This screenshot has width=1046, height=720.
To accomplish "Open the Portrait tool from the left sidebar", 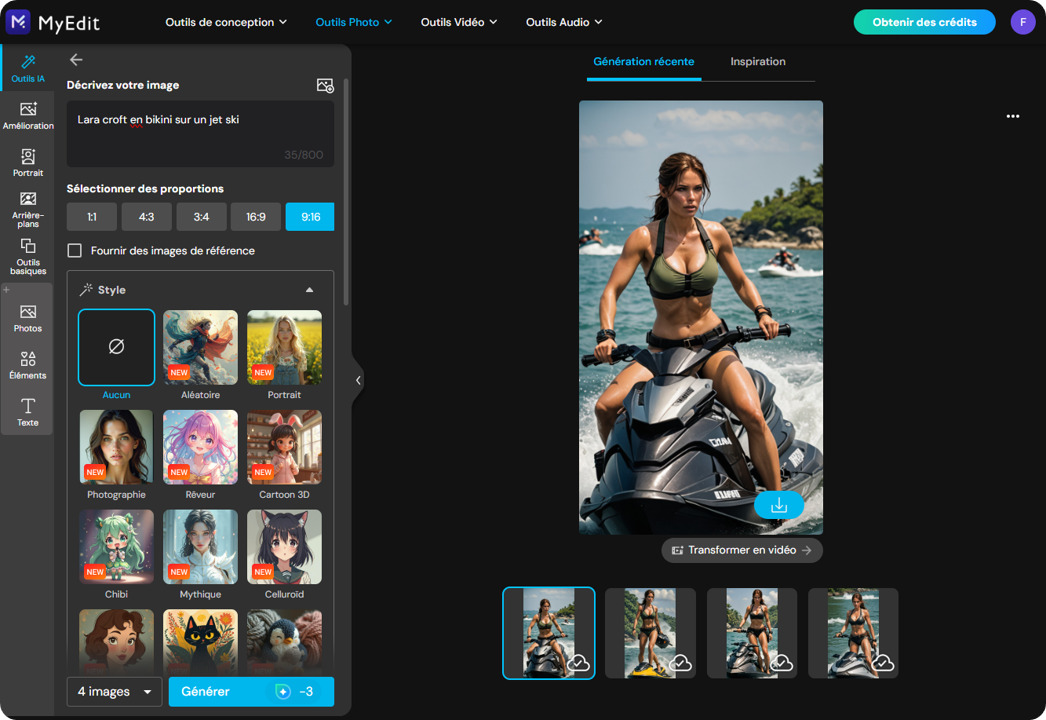I will pyautogui.click(x=28, y=163).
